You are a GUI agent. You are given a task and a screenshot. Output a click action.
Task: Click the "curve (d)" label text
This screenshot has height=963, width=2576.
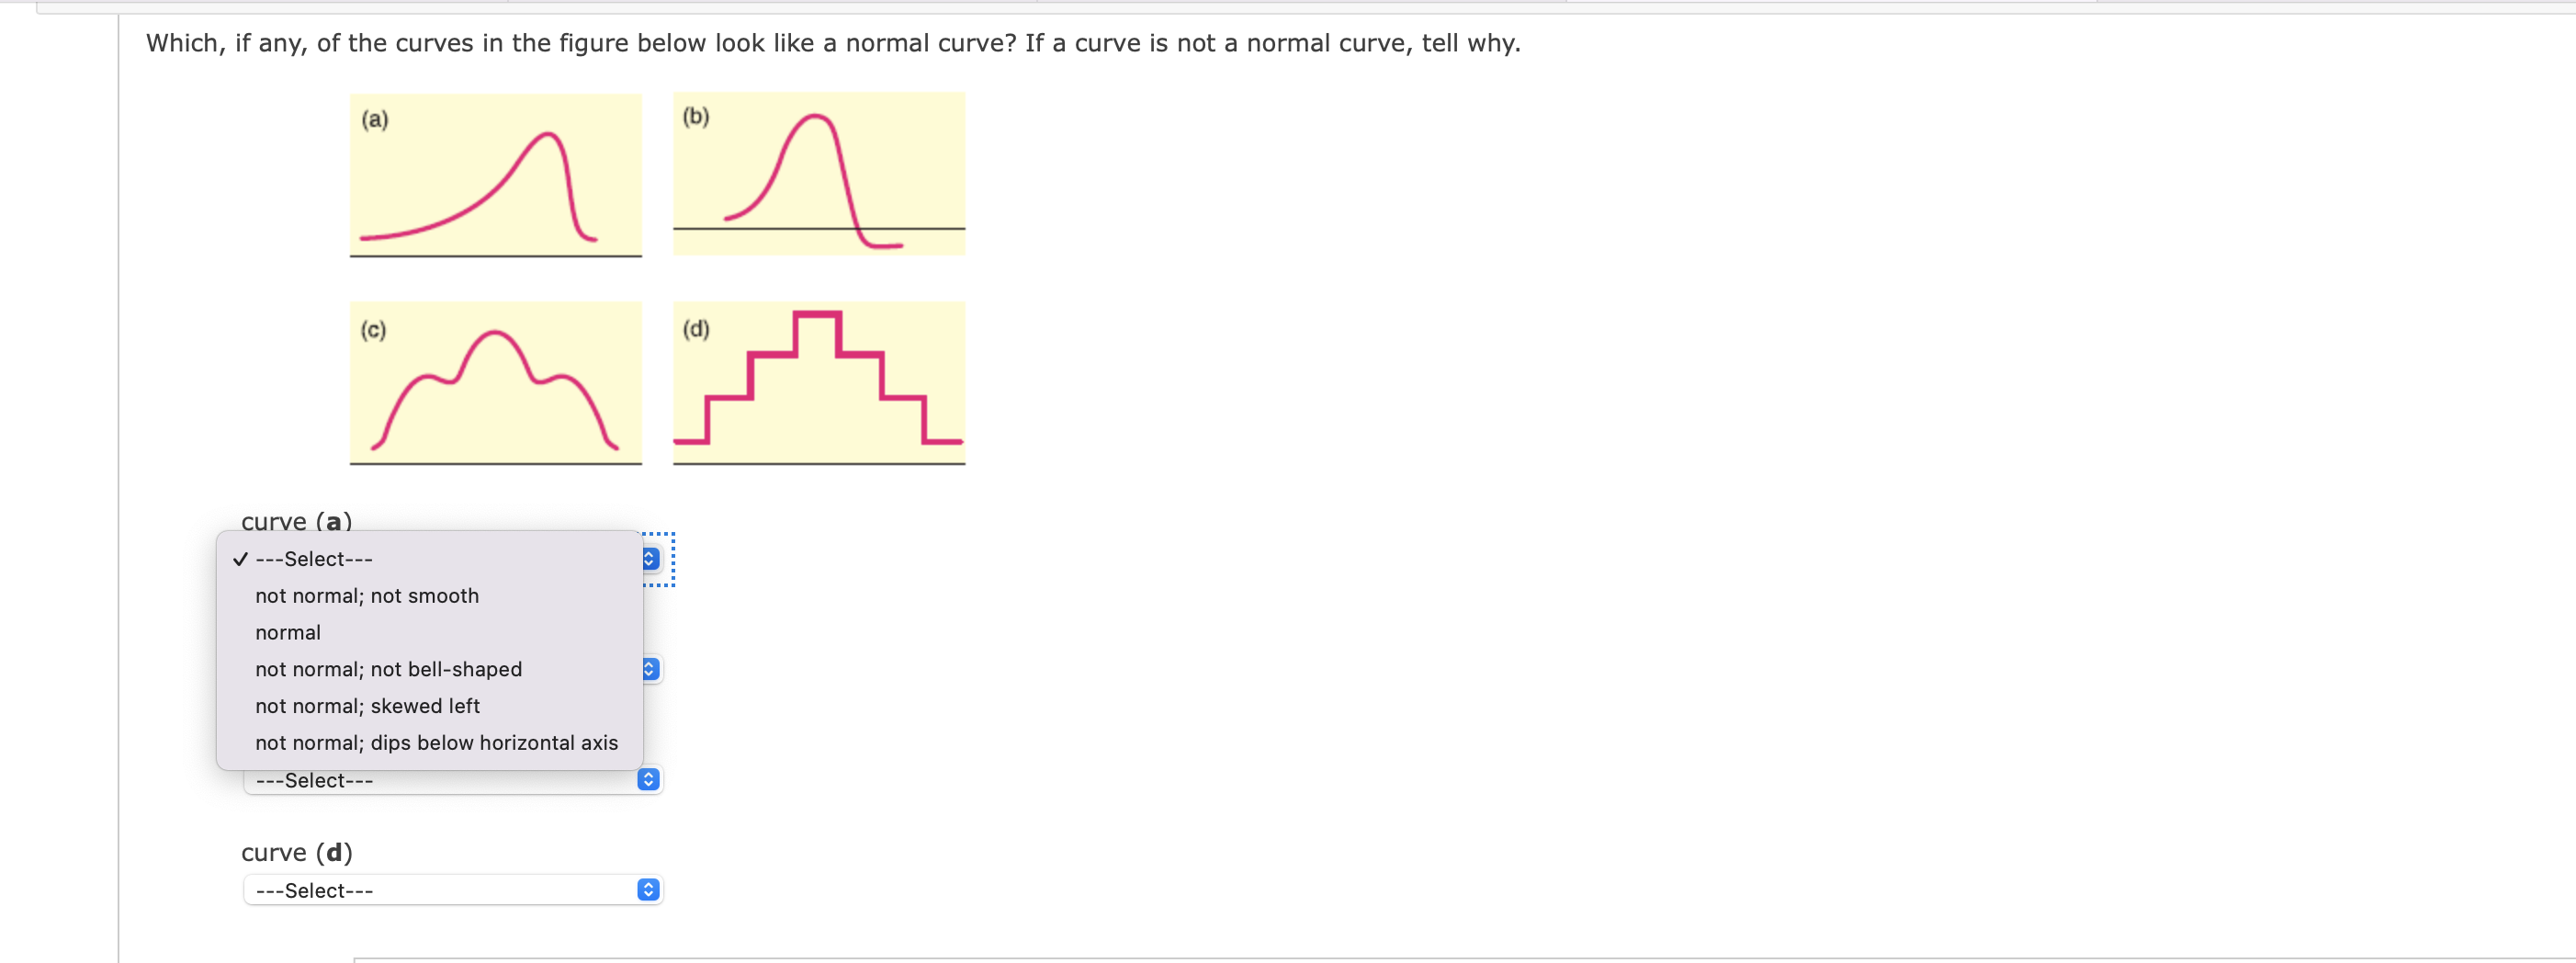click(x=296, y=851)
